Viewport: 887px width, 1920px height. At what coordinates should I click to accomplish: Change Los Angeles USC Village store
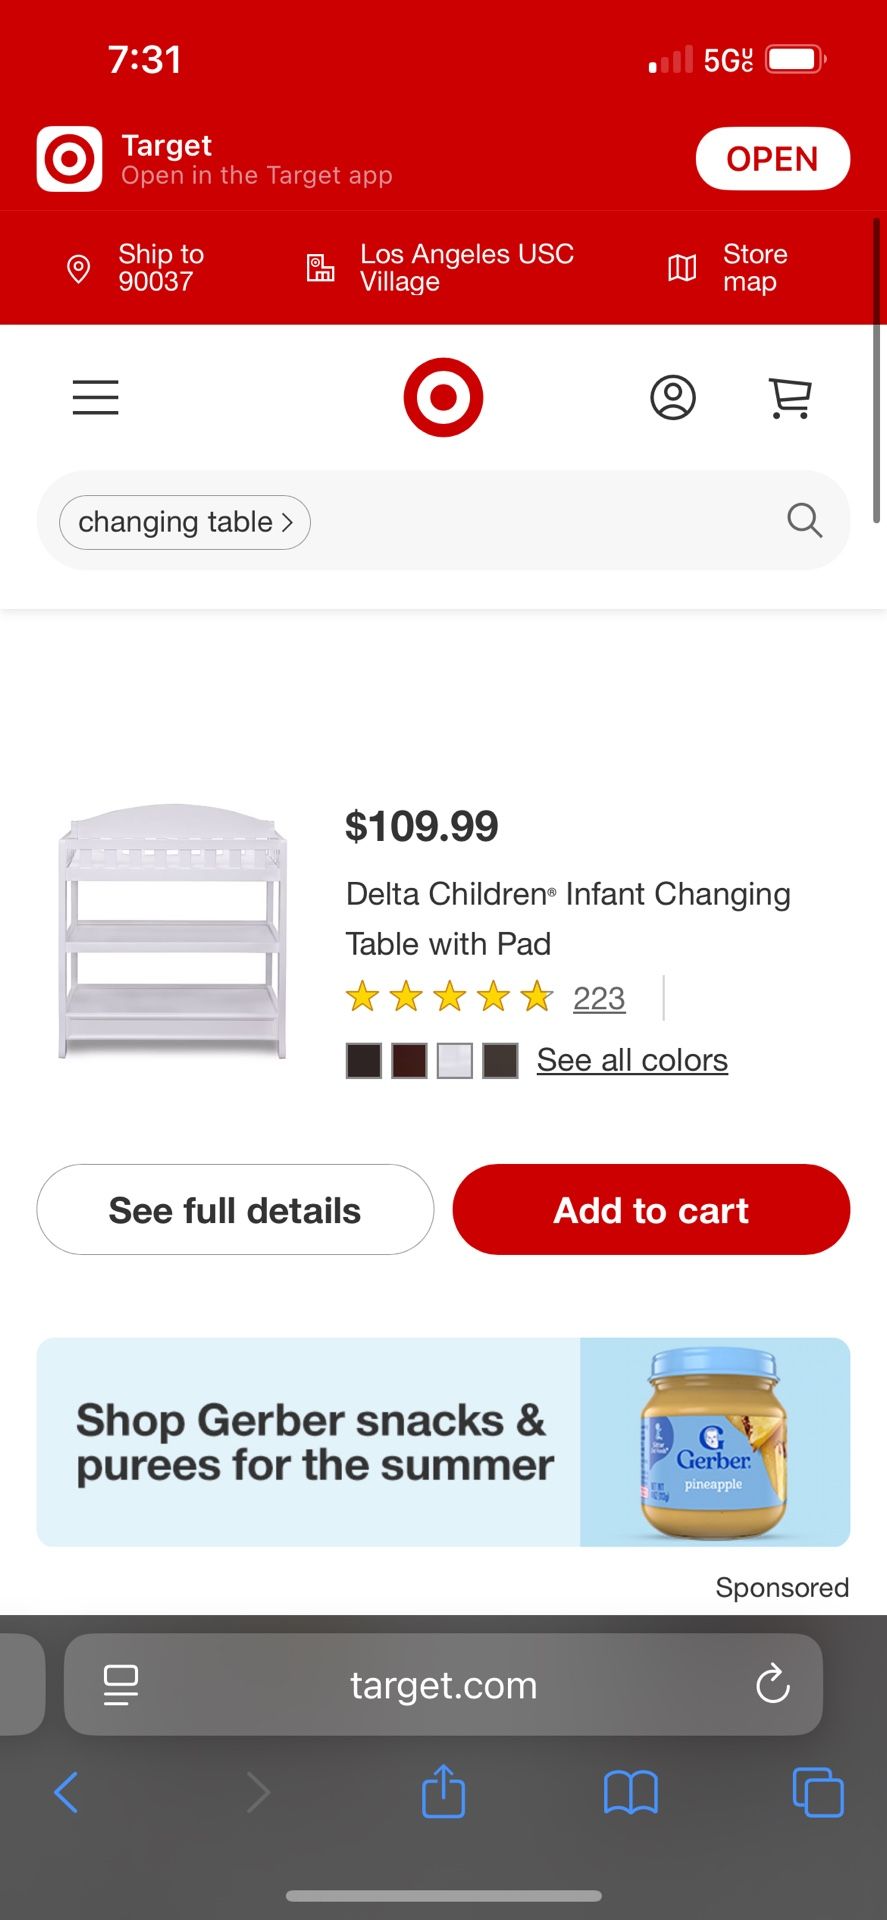tap(440, 268)
